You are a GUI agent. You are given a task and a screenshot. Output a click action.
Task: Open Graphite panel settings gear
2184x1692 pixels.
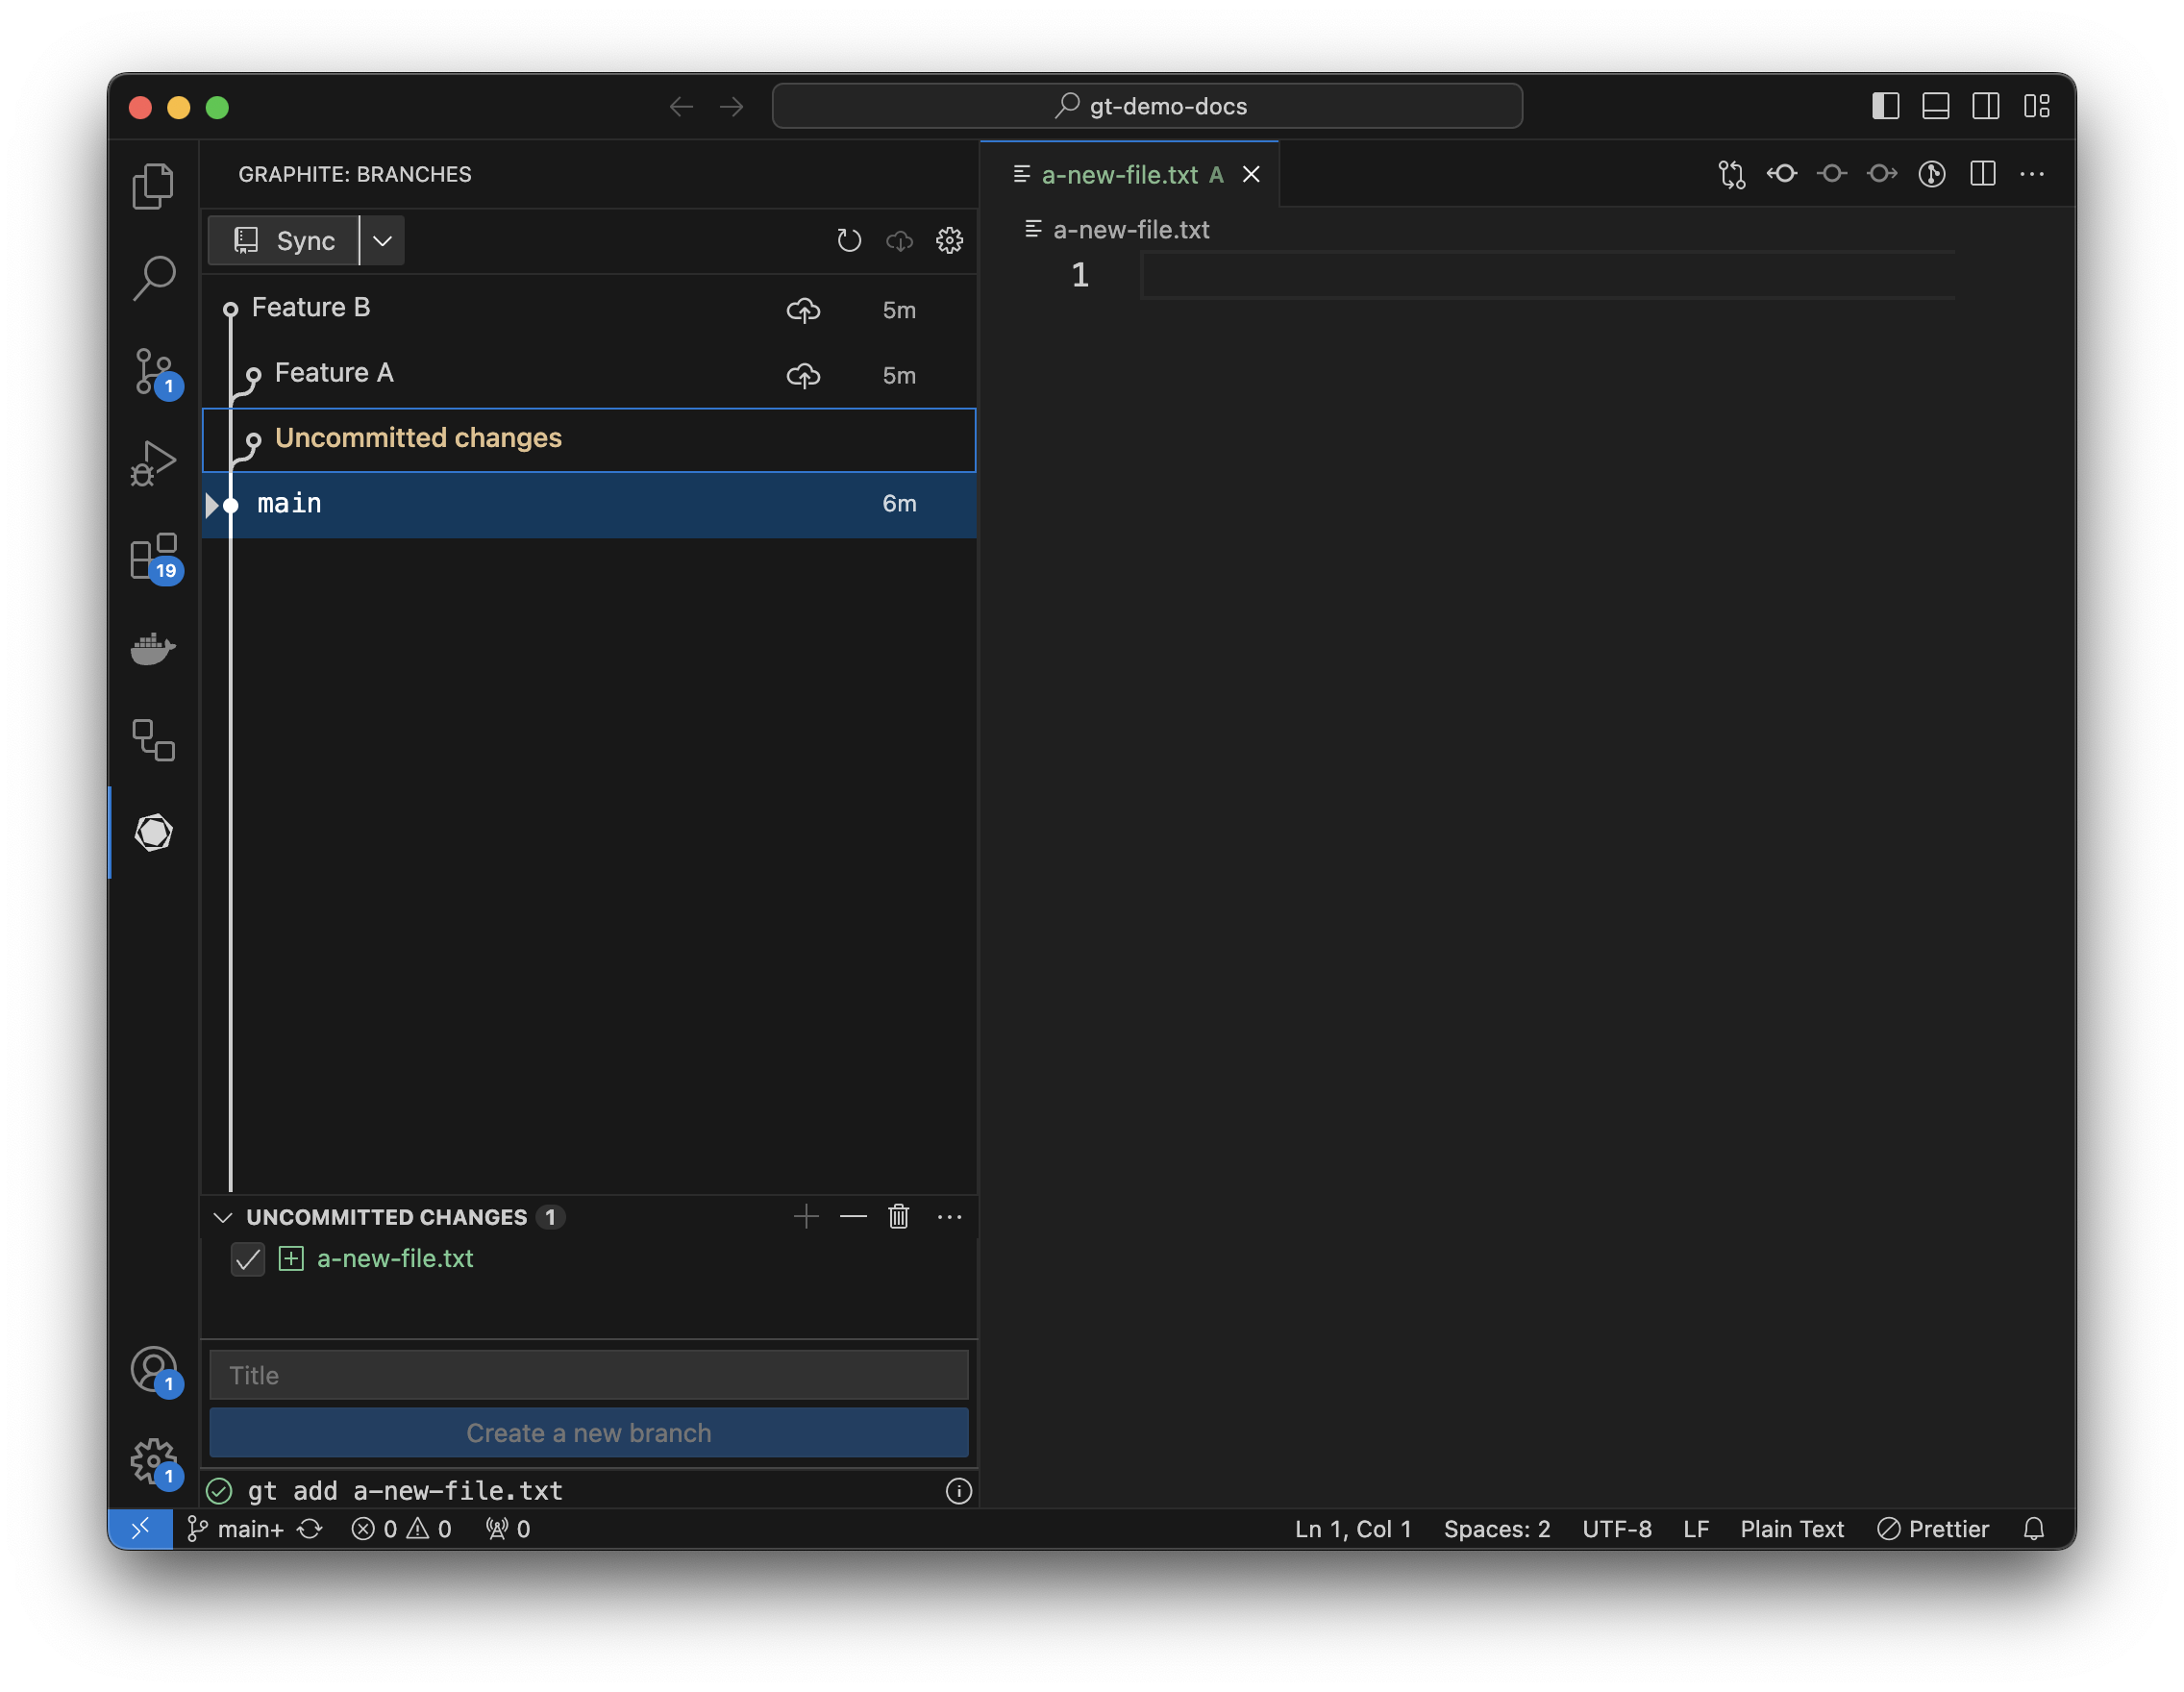pyautogui.click(x=949, y=241)
